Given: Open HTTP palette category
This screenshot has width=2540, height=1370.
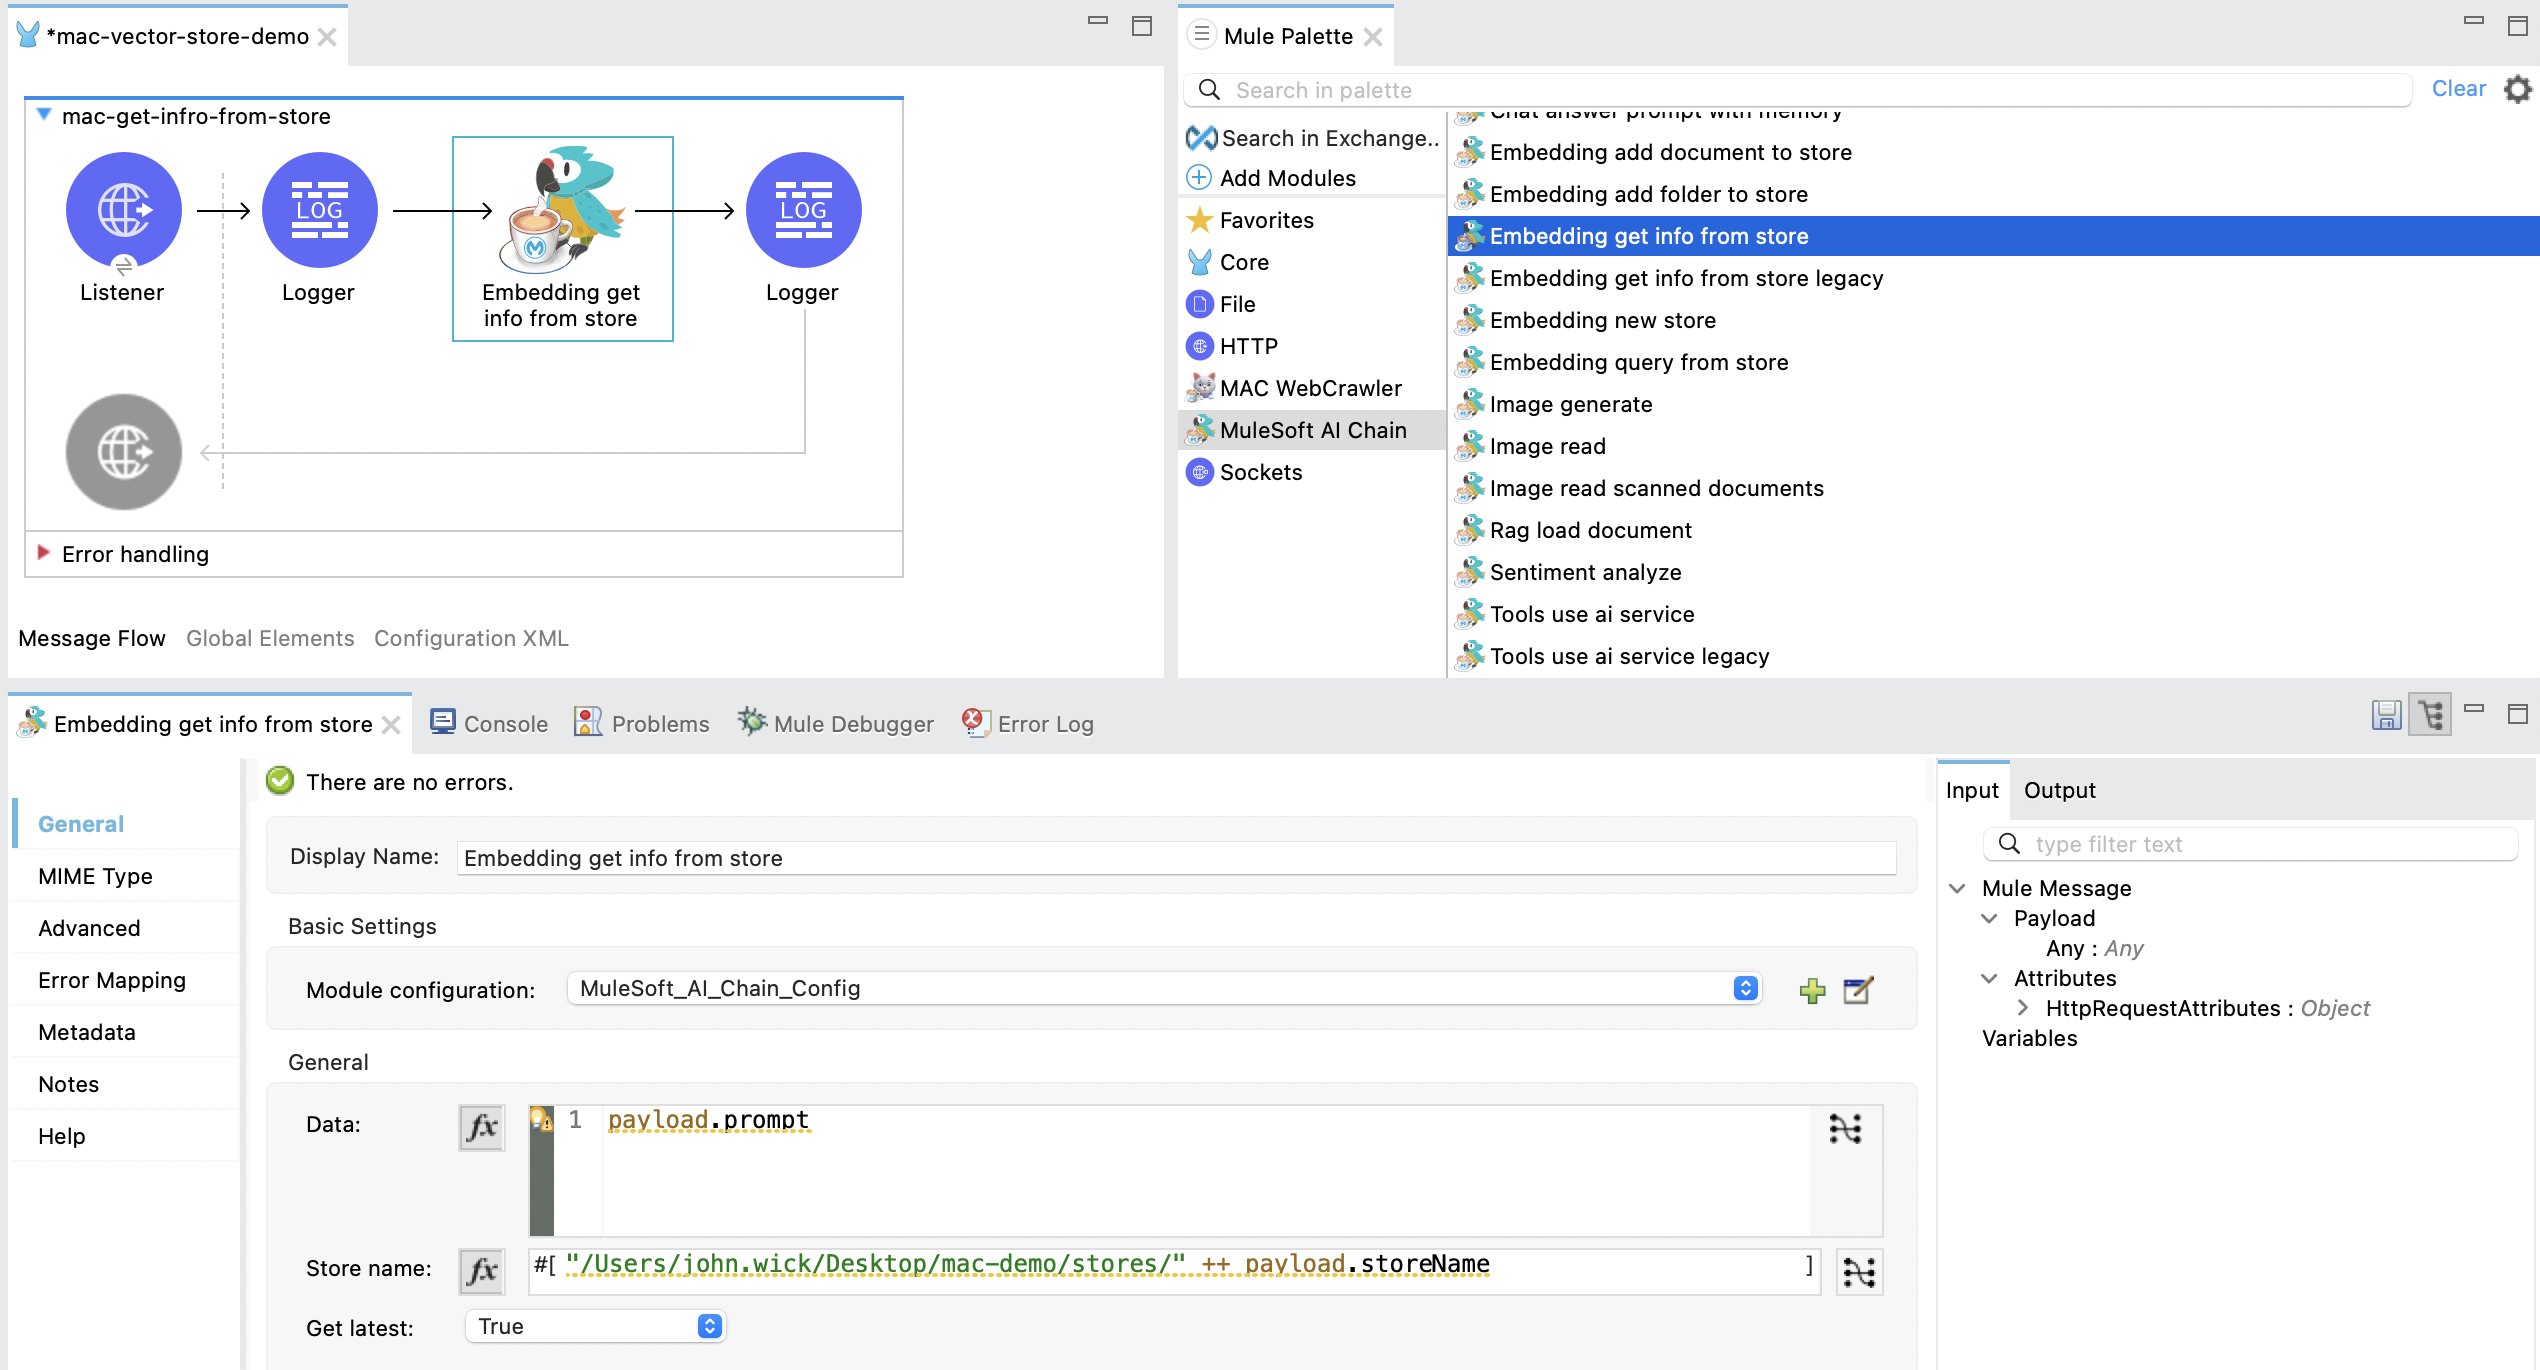Looking at the screenshot, I should pos(1232,346).
